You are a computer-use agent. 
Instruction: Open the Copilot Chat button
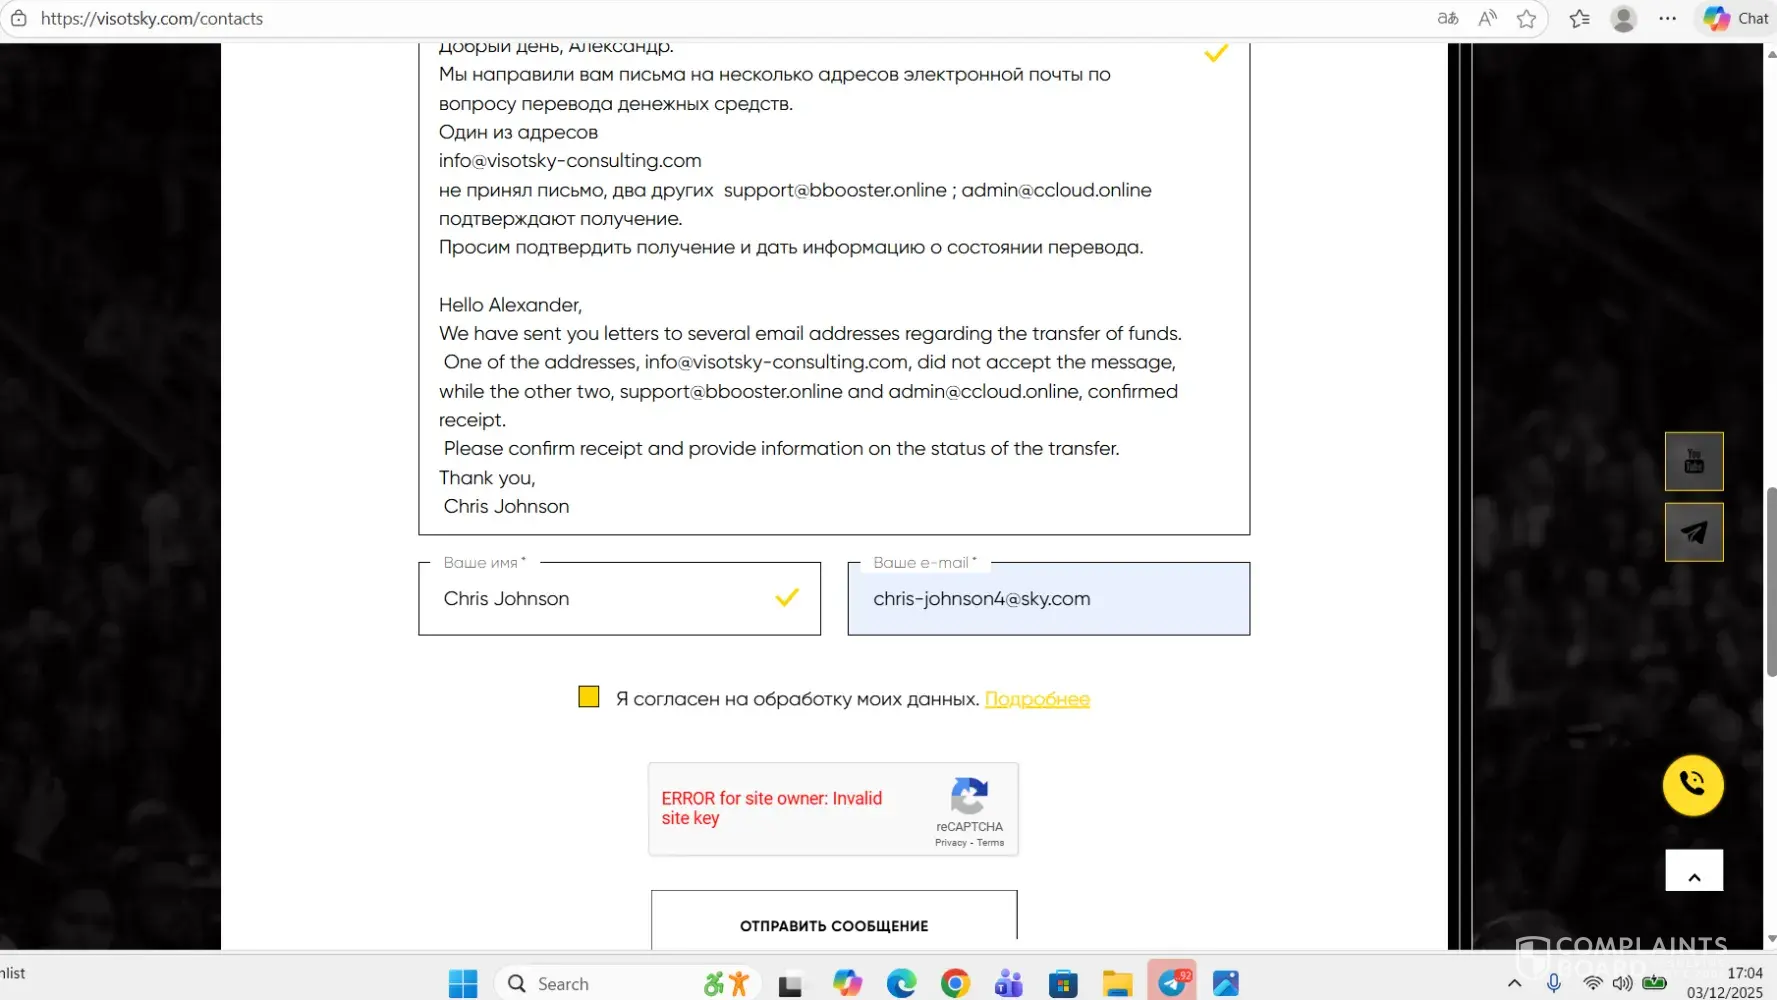1736,19
